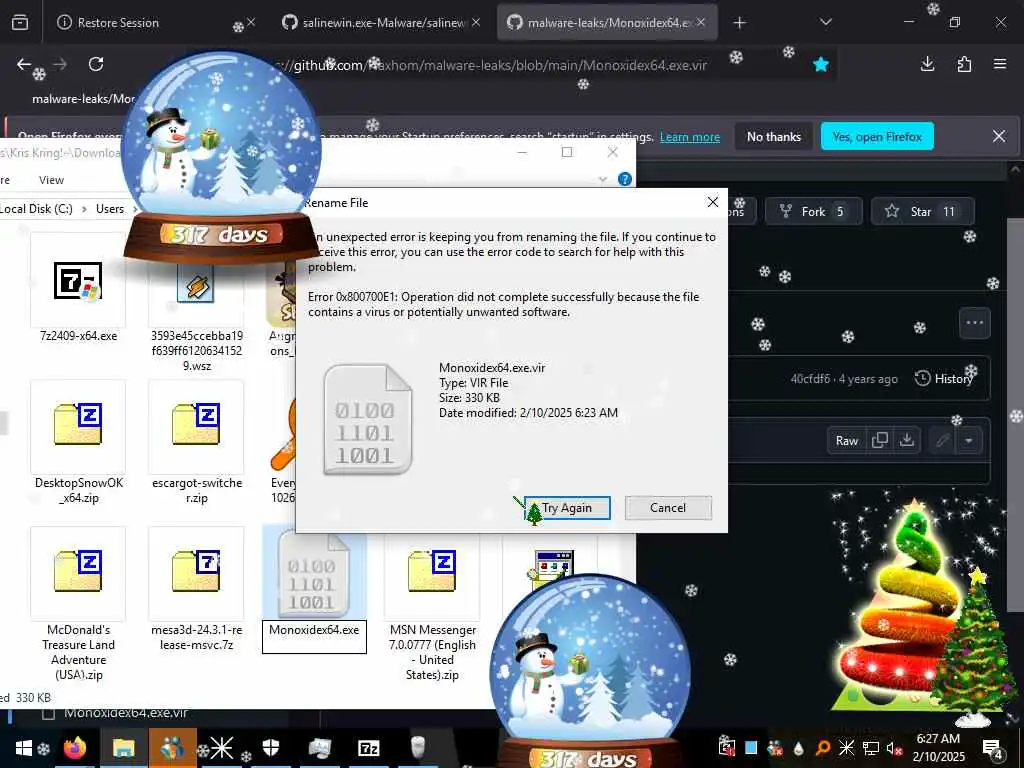The image size is (1024, 768).
Task: Click the Firefox back arrow
Action: point(24,64)
